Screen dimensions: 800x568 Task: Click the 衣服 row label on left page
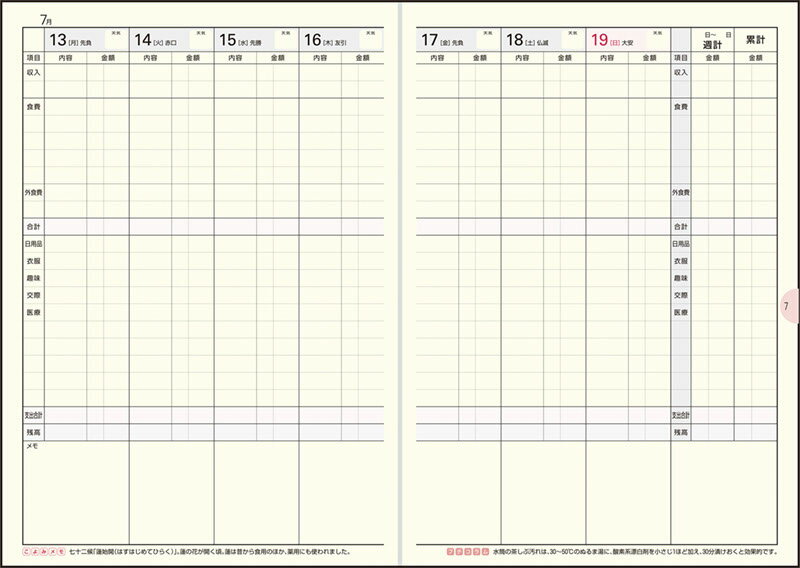34,261
